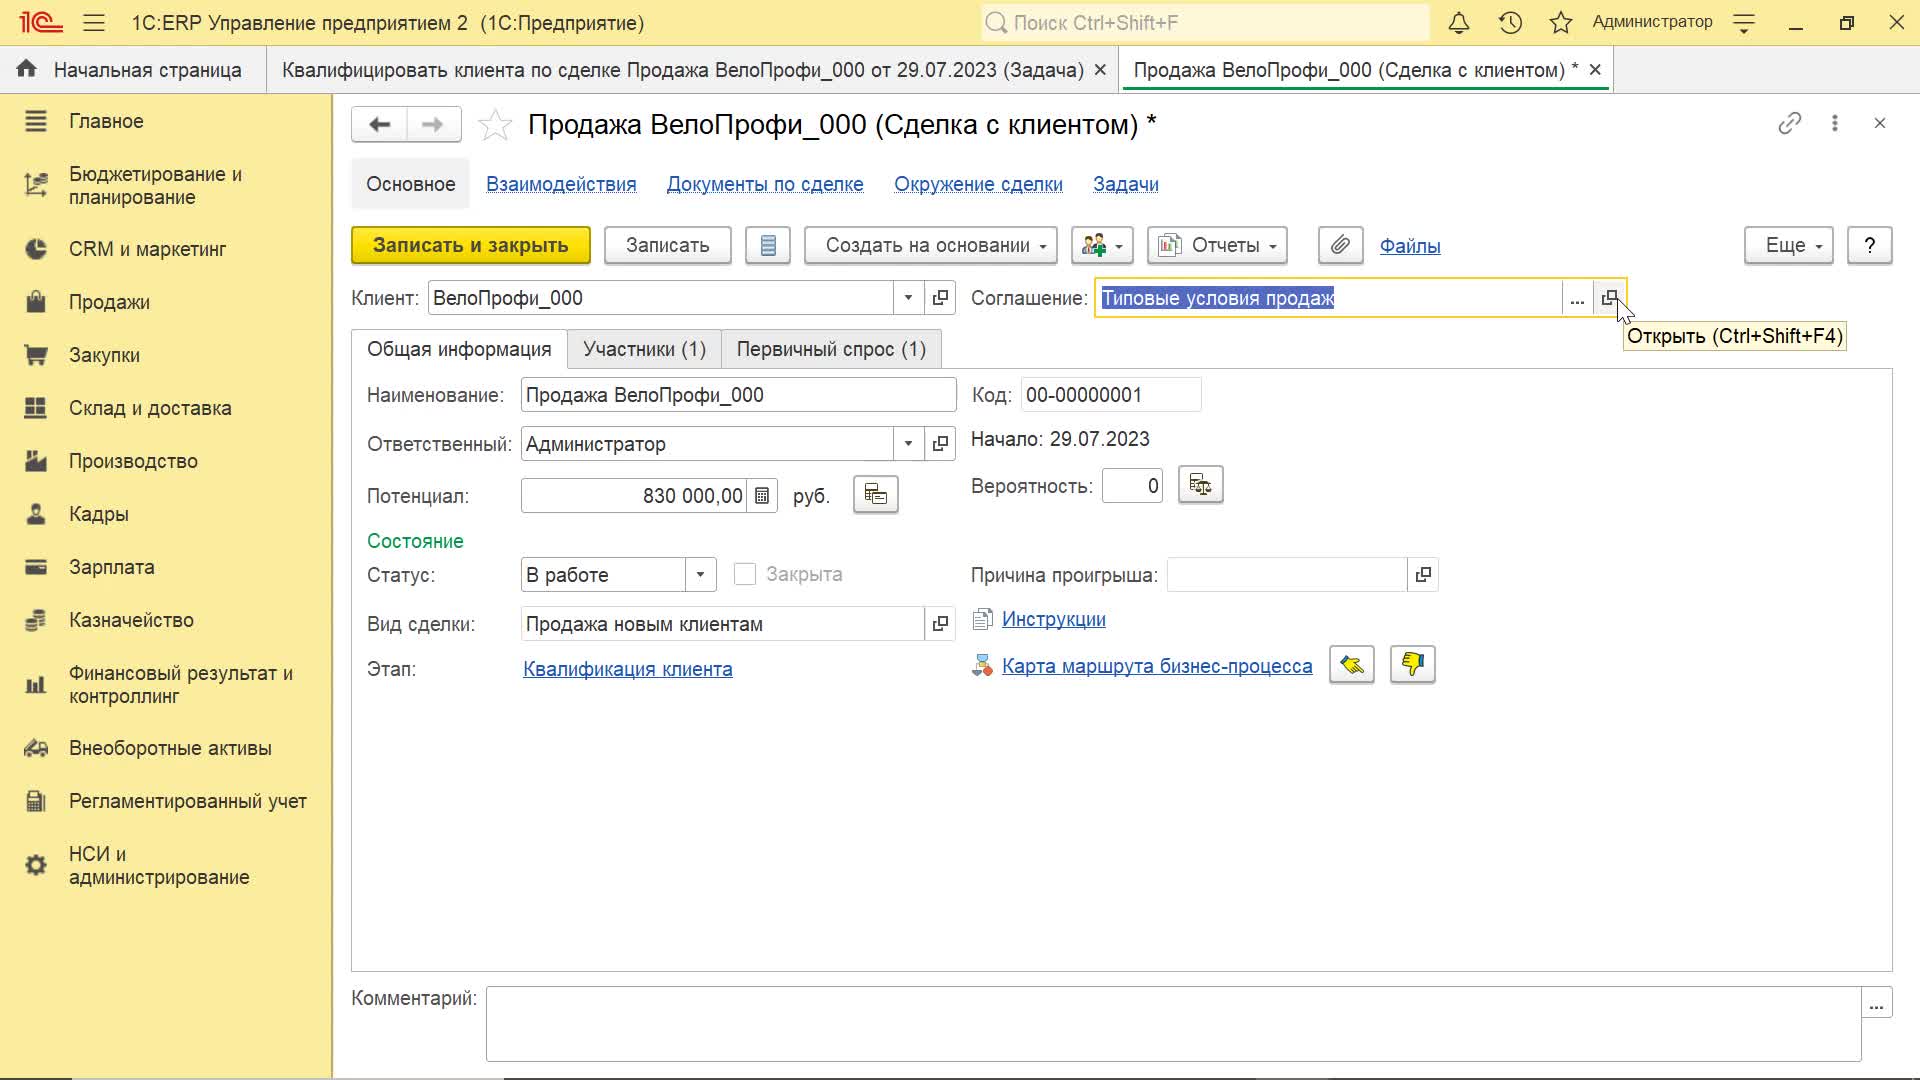
Task: Toggle the Закрыта checkbox
Action: pos(745,574)
